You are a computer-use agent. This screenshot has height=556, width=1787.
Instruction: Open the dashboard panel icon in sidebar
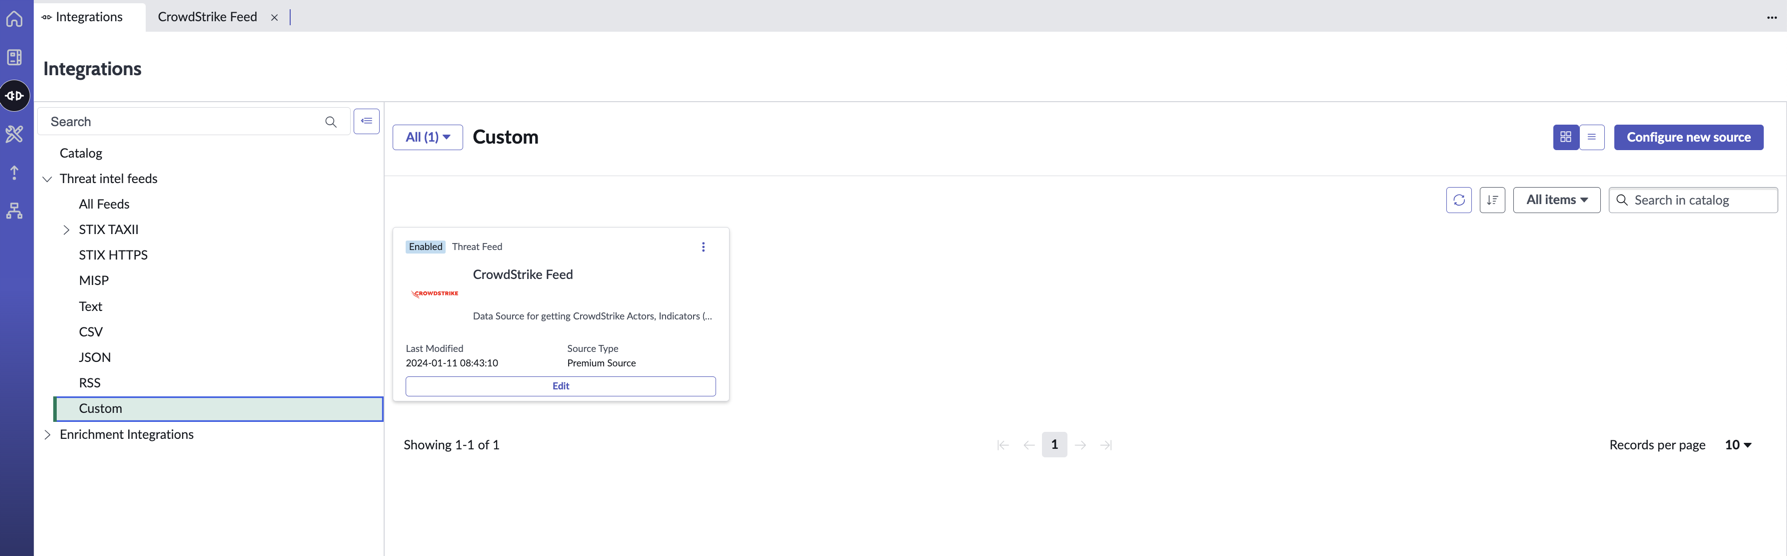14,57
